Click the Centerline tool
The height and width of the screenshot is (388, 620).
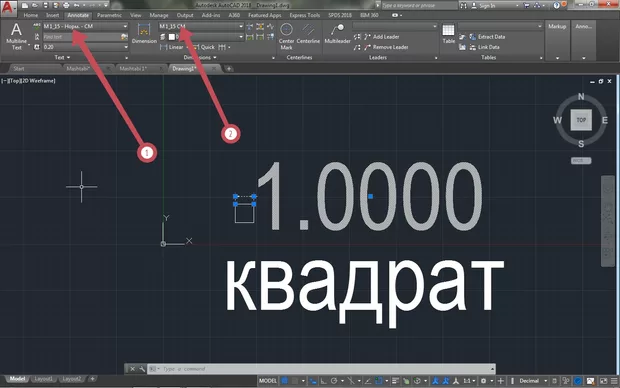pyautogui.click(x=308, y=33)
